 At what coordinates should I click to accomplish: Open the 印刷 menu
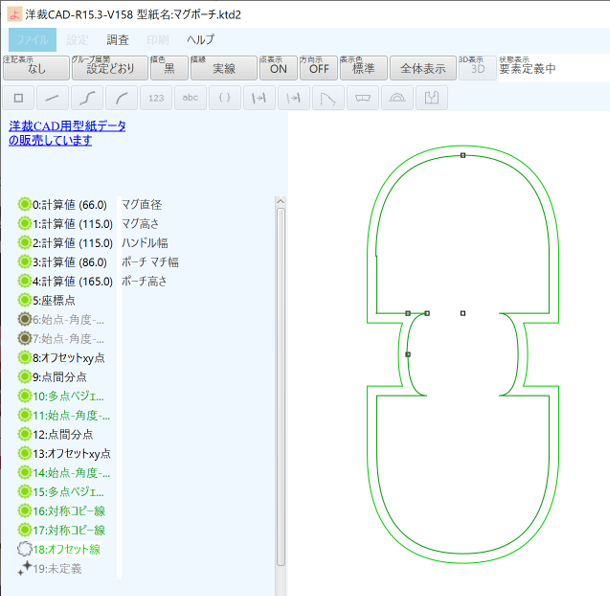(158, 40)
